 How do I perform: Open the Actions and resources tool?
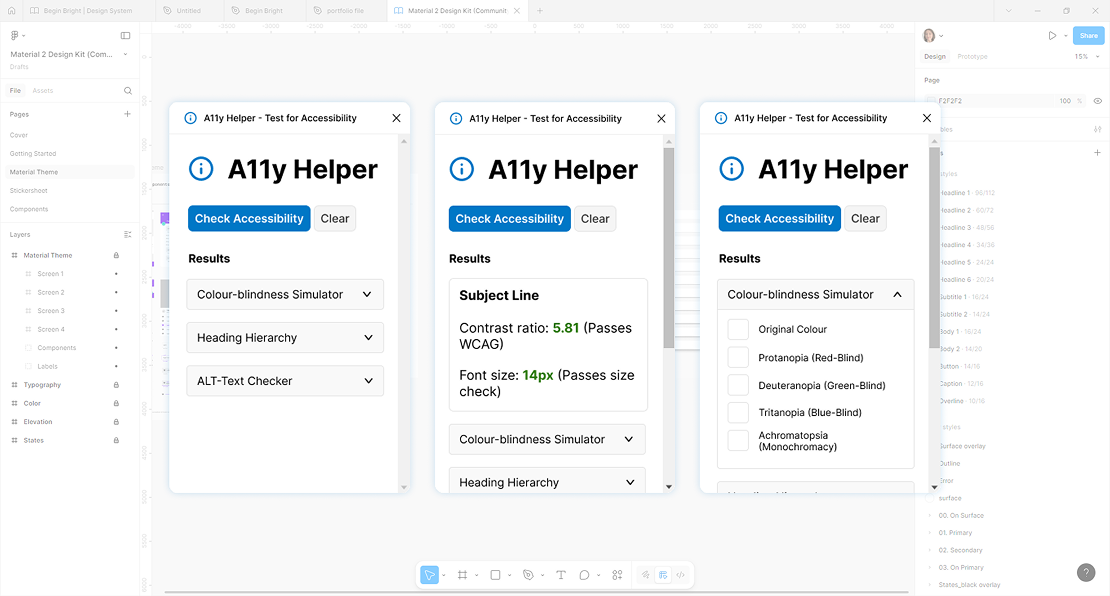point(617,575)
